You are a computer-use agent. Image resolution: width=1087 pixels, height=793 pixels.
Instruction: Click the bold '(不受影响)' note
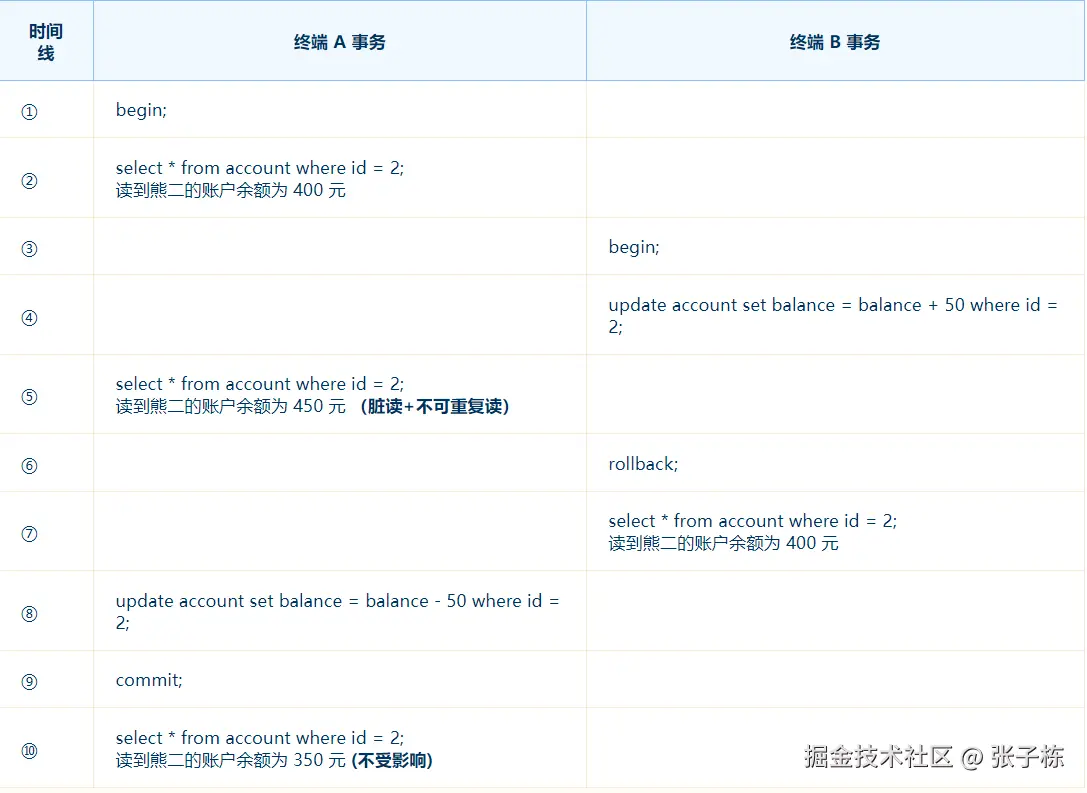point(392,760)
